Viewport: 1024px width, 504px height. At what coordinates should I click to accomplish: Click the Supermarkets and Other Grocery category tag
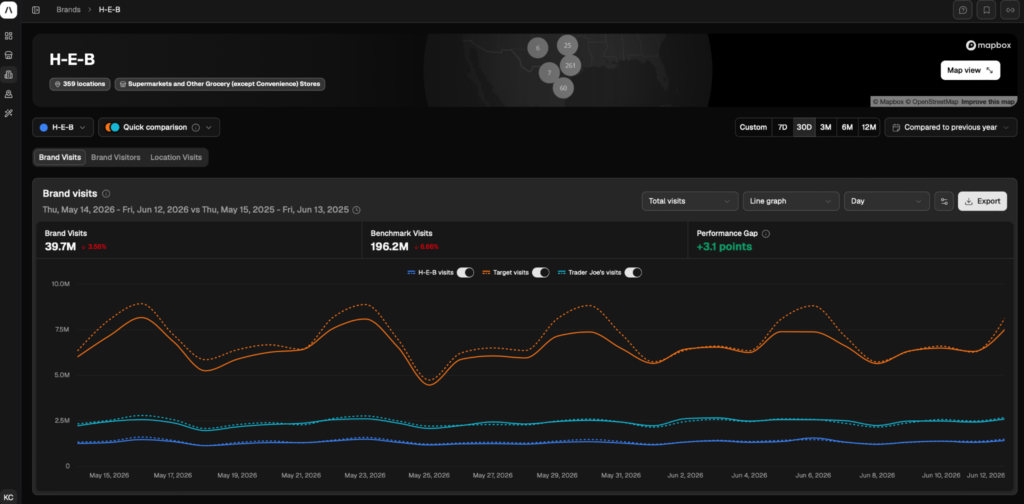click(220, 84)
